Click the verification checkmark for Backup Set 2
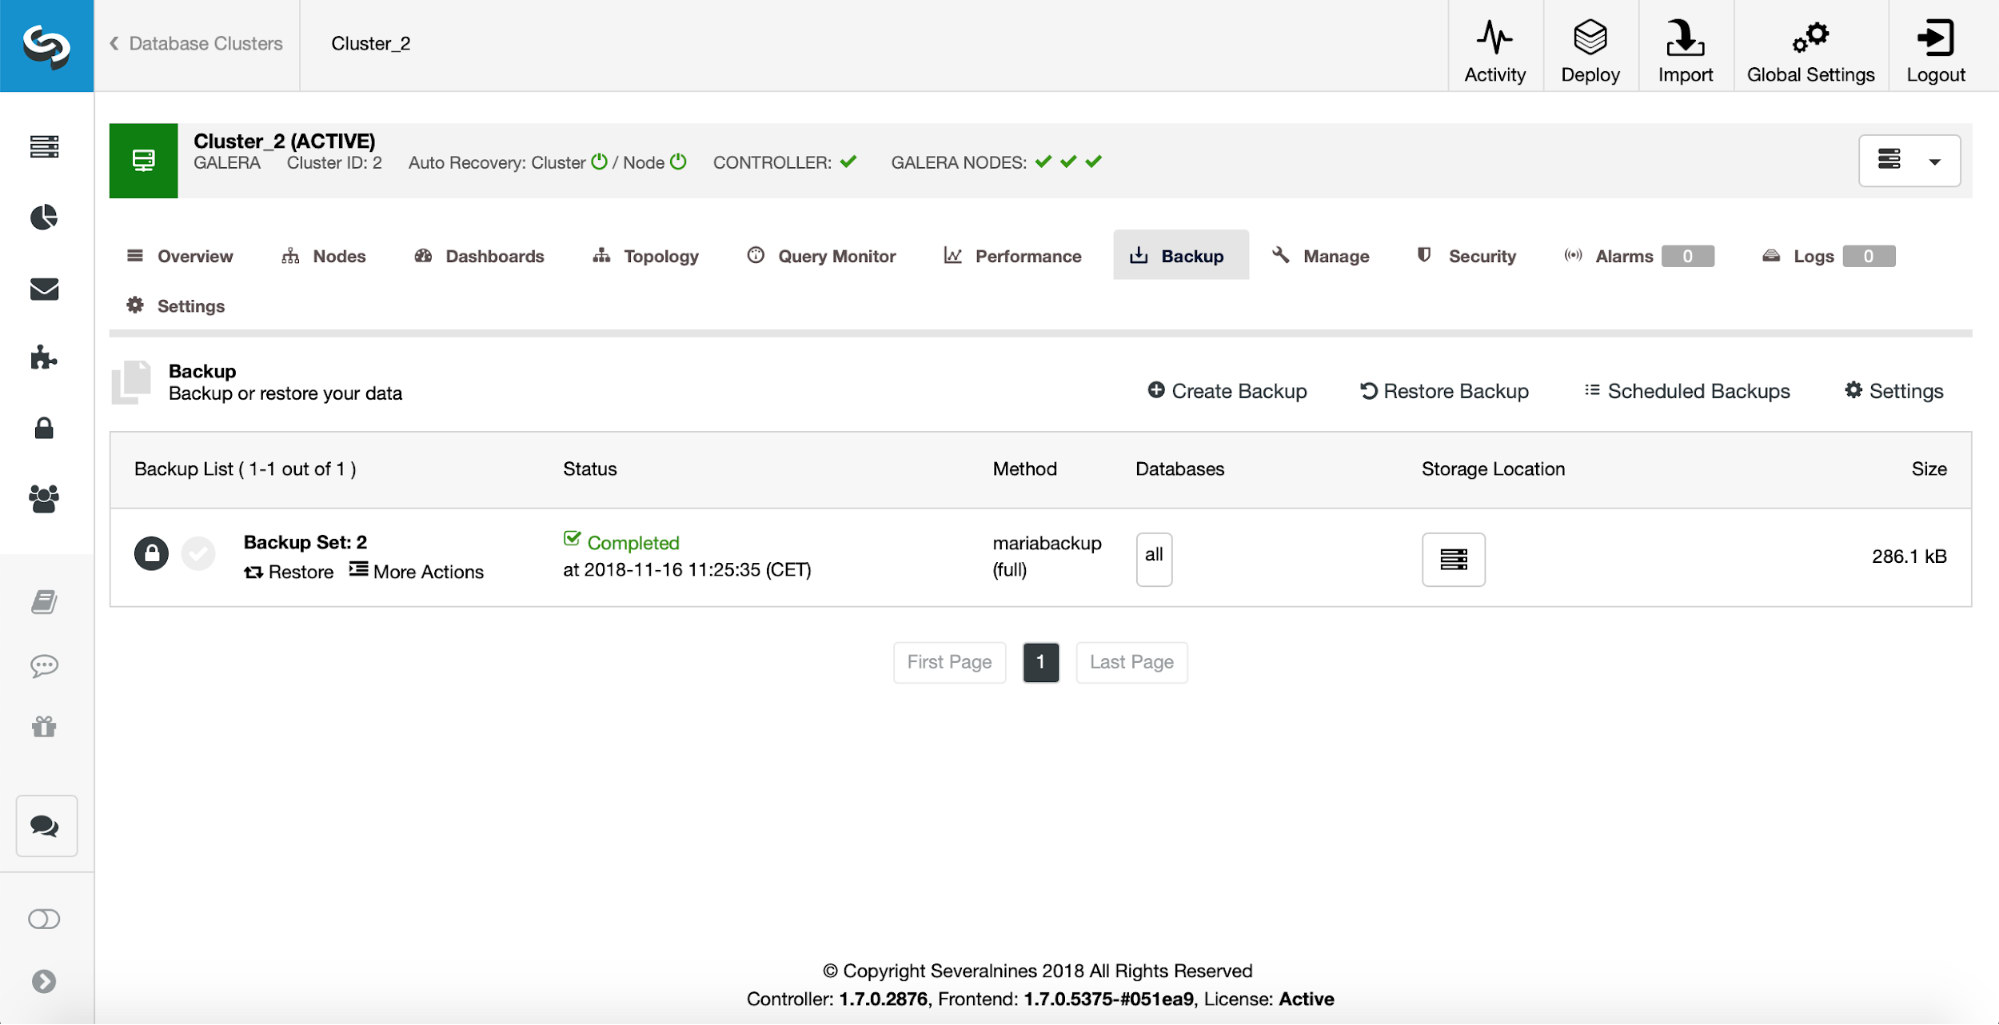 pyautogui.click(x=198, y=553)
